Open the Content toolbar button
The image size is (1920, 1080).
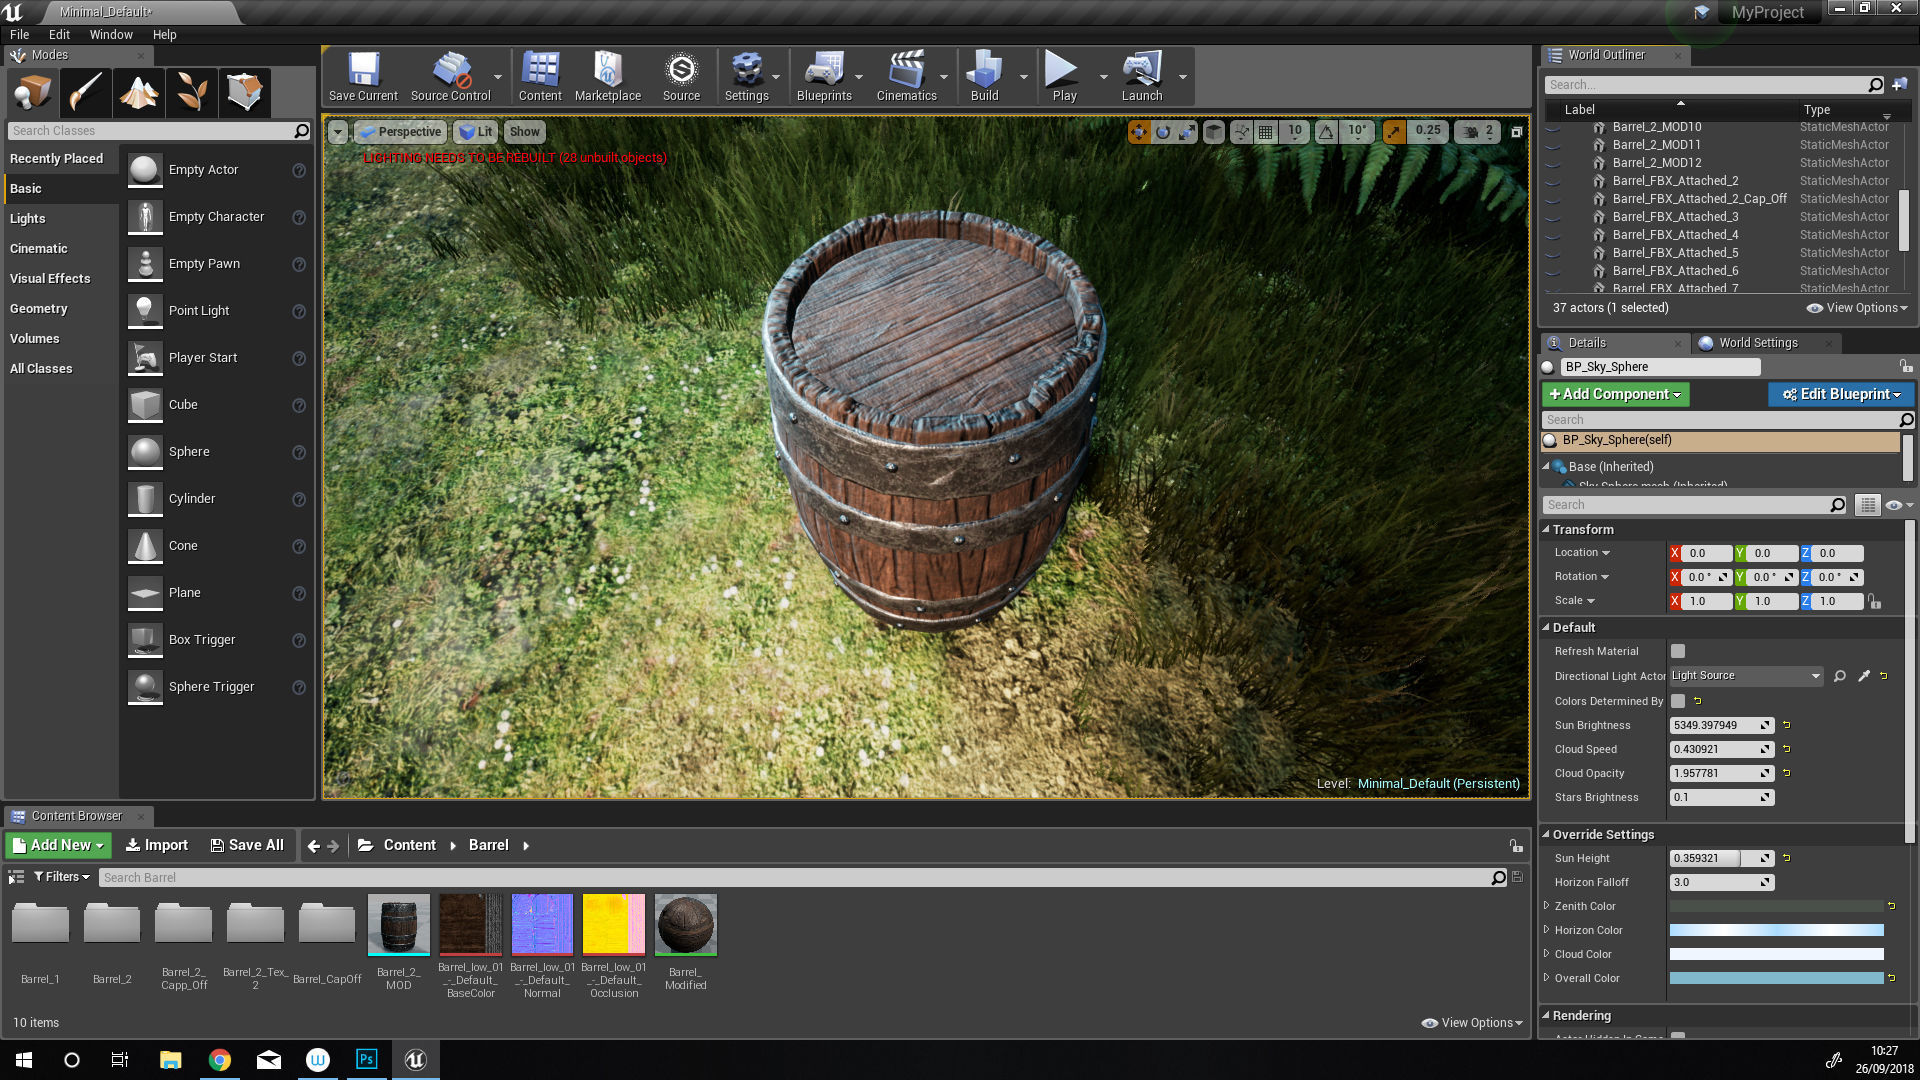pyautogui.click(x=540, y=77)
